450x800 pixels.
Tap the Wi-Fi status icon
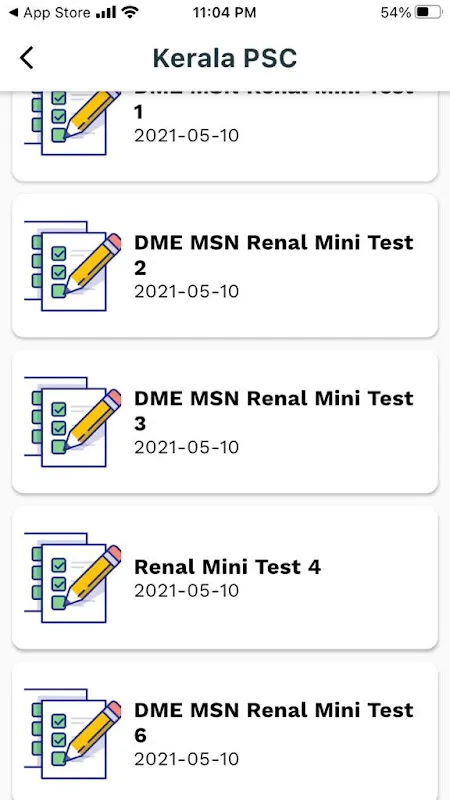point(131,13)
